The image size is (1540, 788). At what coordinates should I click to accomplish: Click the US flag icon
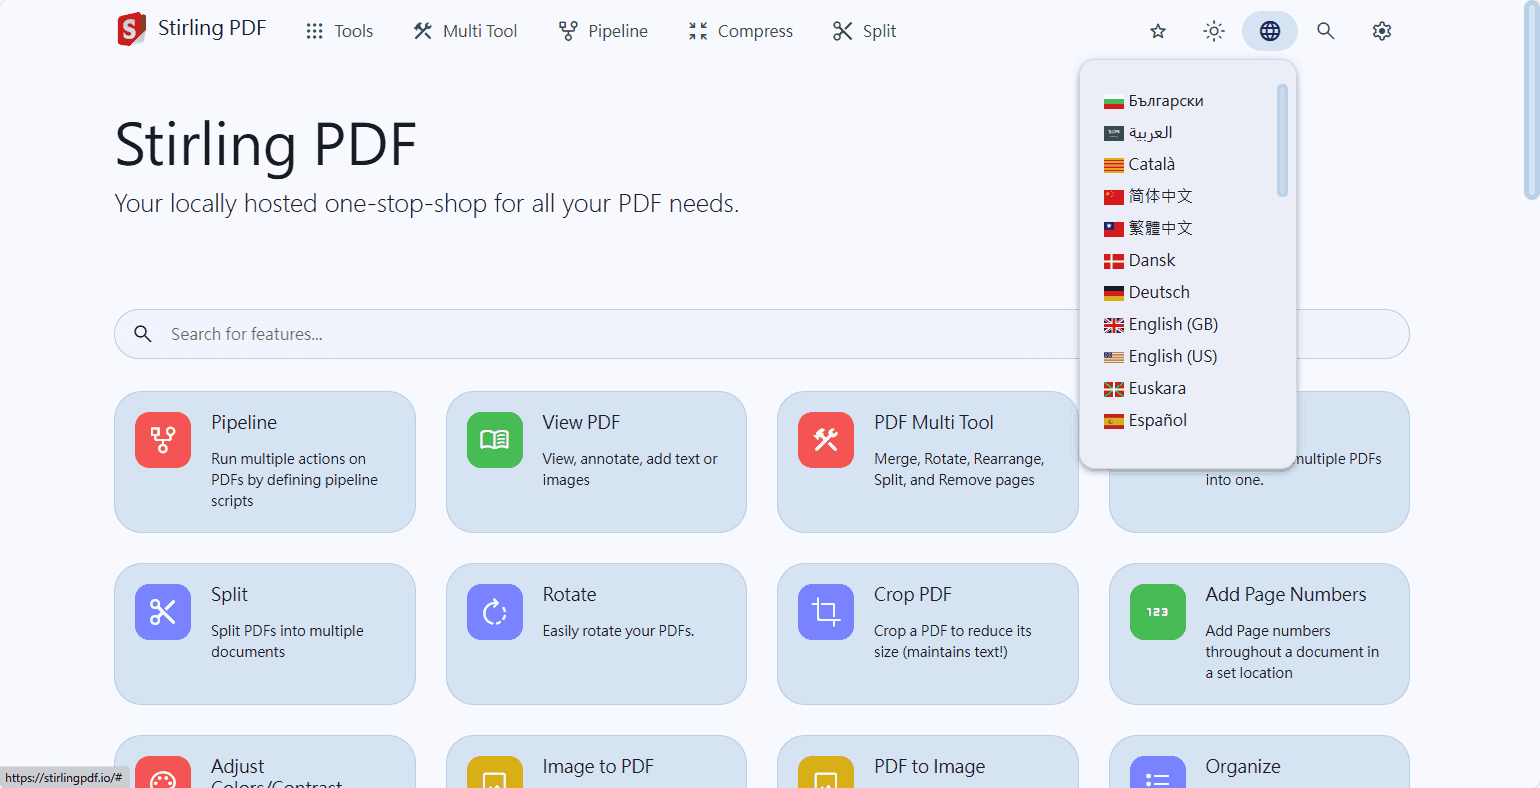(1114, 357)
